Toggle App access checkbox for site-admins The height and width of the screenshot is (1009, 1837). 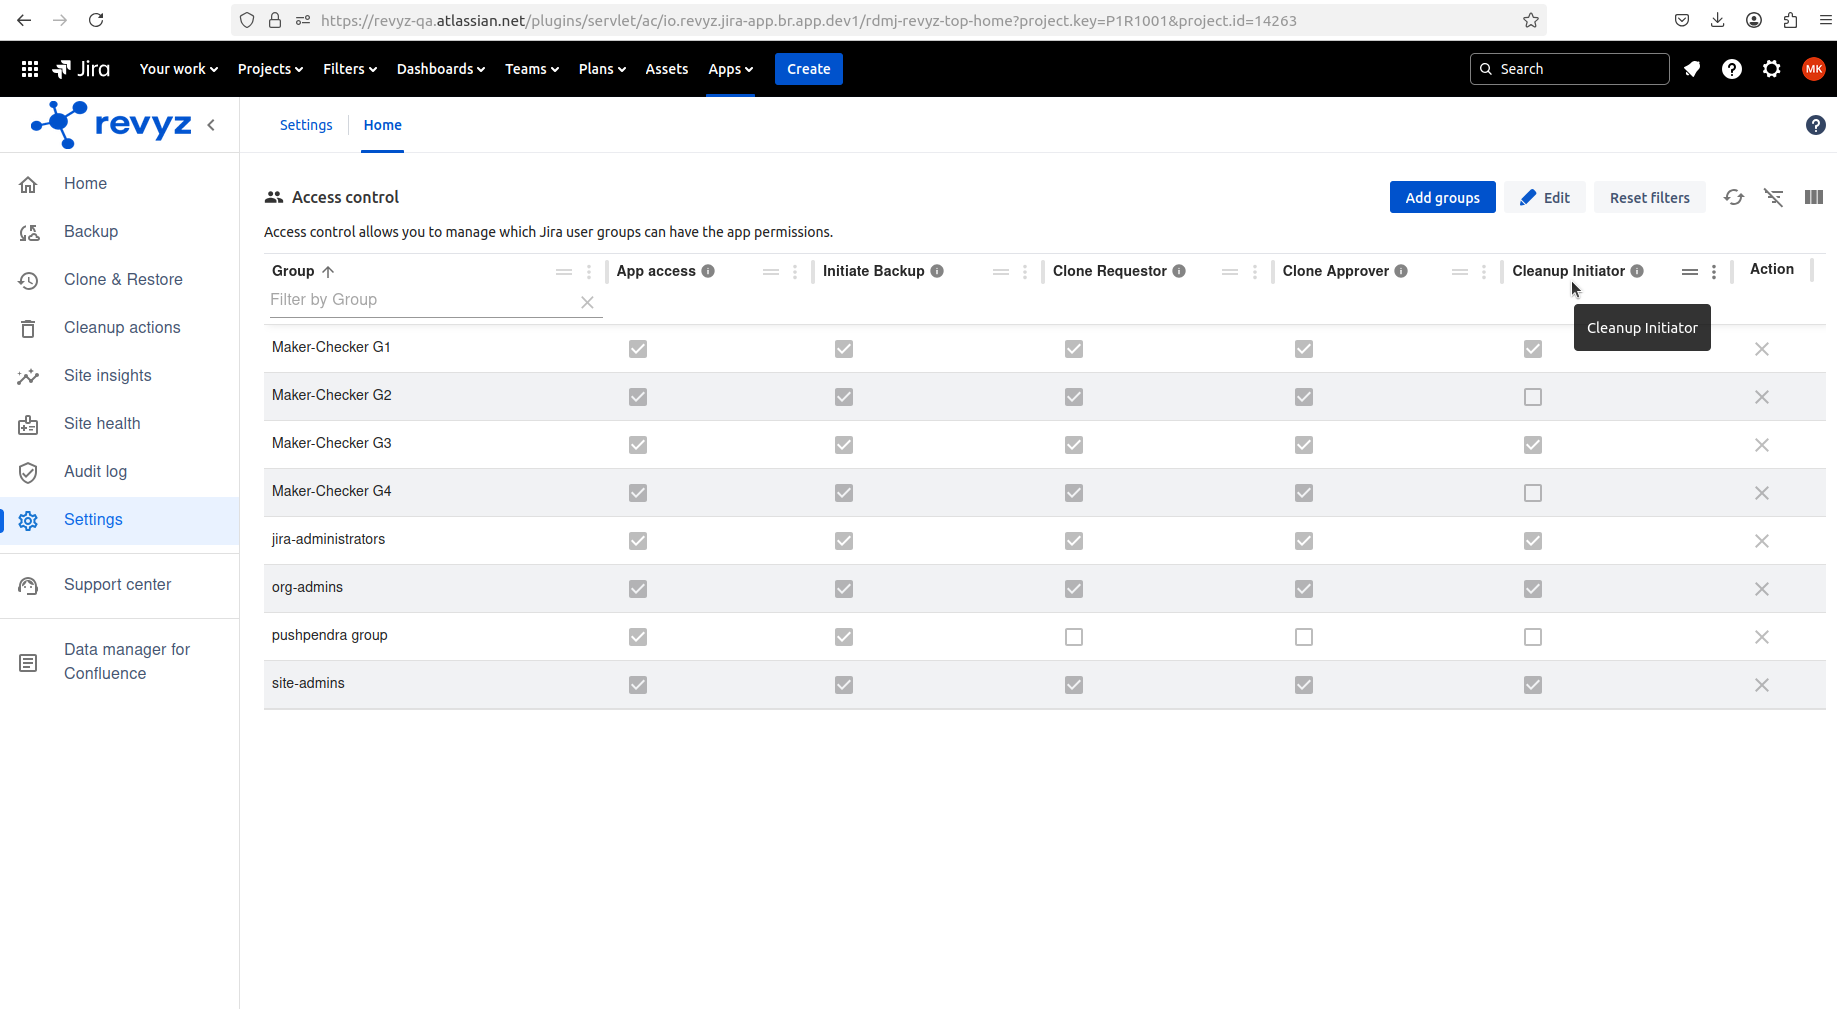[638, 685]
